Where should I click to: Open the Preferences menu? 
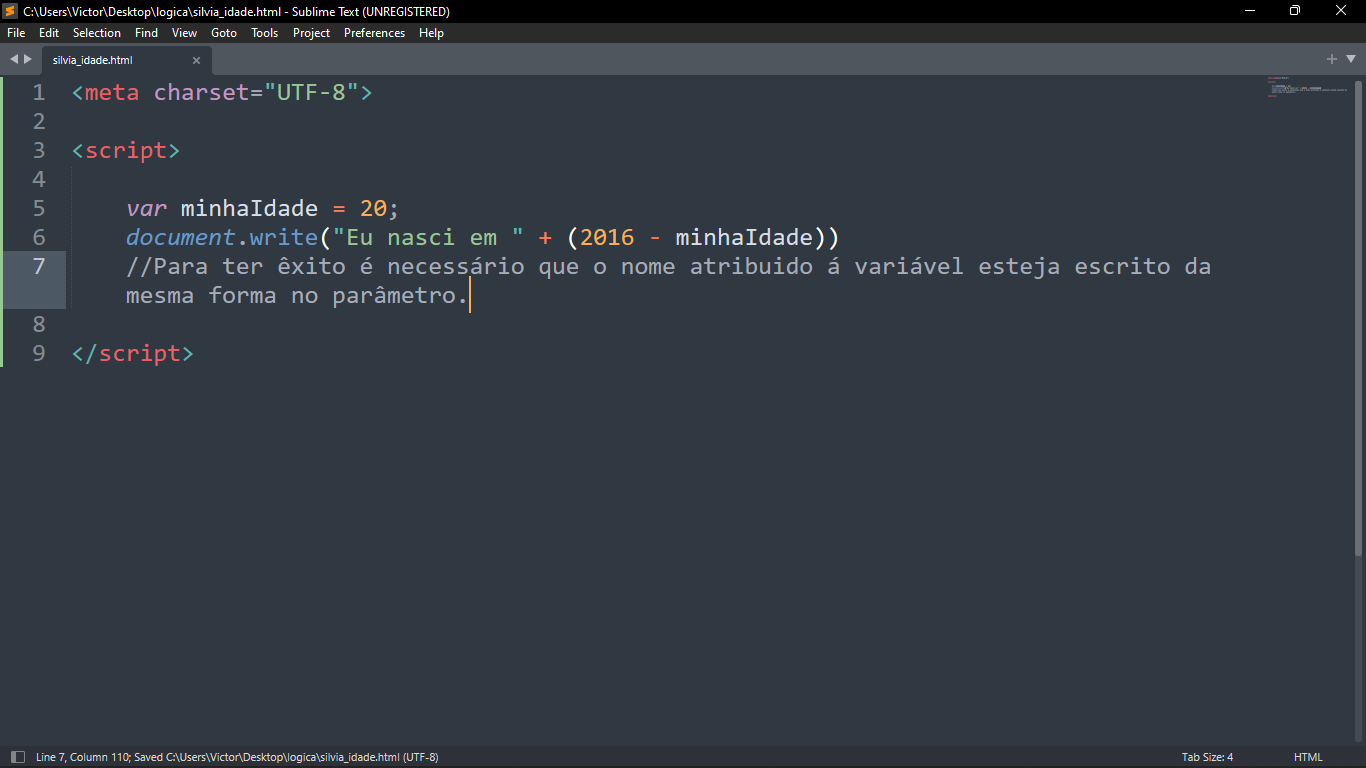(x=375, y=33)
